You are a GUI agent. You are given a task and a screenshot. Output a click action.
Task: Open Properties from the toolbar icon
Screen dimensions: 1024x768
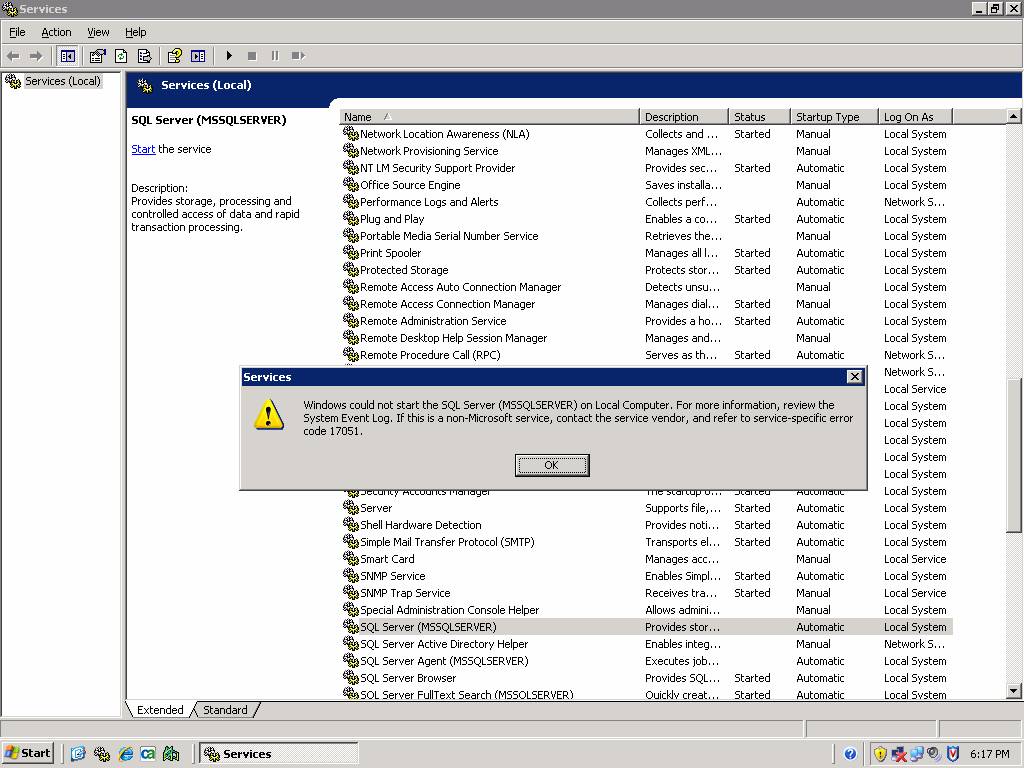(x=97, y=56)
